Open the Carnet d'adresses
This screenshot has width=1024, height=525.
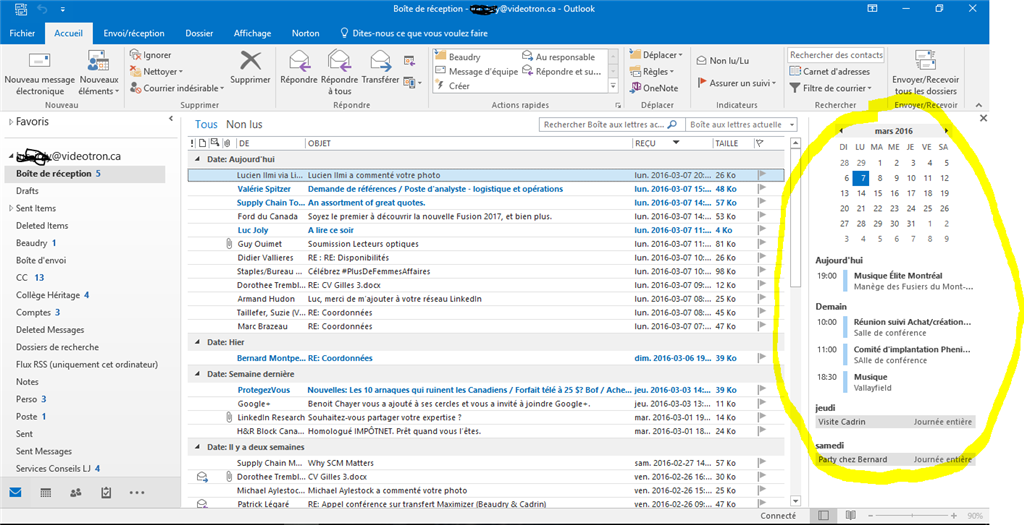[829, 71]
